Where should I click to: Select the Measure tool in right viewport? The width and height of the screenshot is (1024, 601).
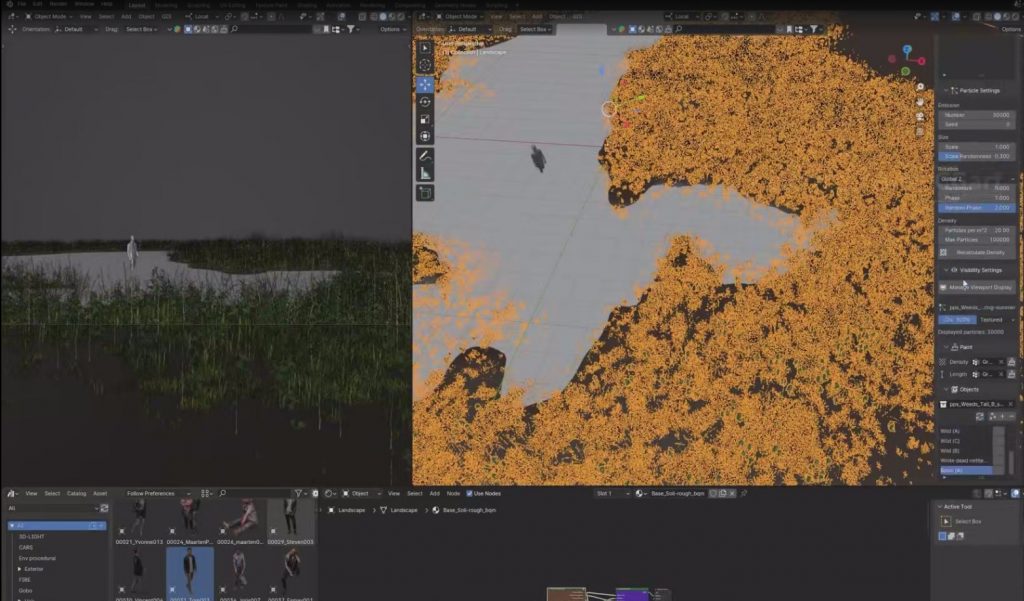click(x=425, y=173)
